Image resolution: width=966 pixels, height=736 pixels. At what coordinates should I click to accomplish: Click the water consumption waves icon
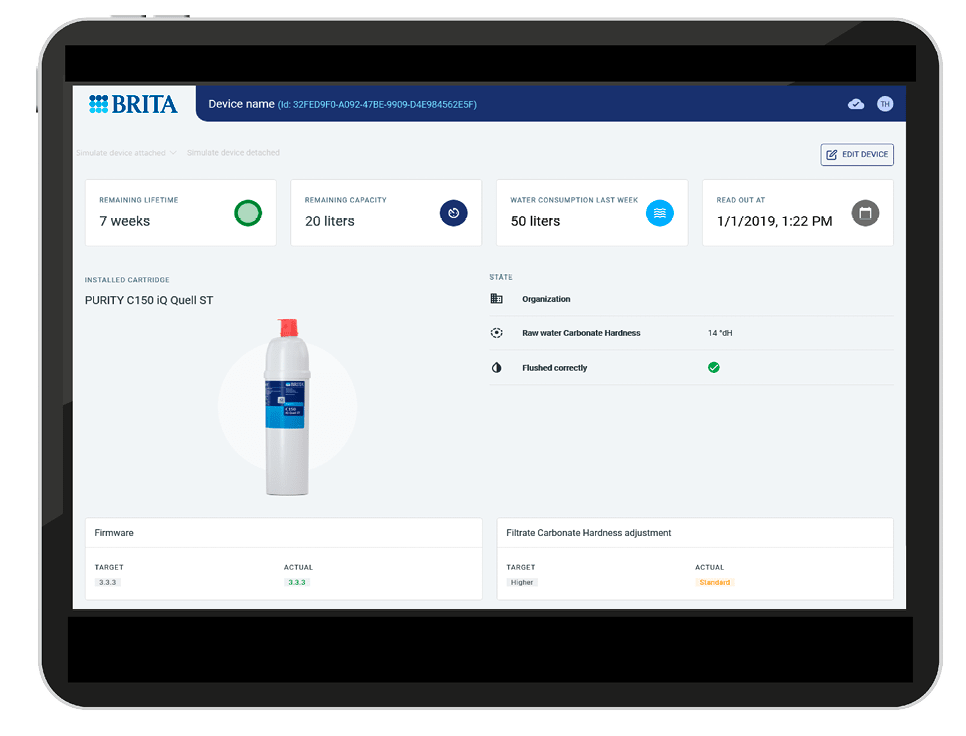[659, 213]
